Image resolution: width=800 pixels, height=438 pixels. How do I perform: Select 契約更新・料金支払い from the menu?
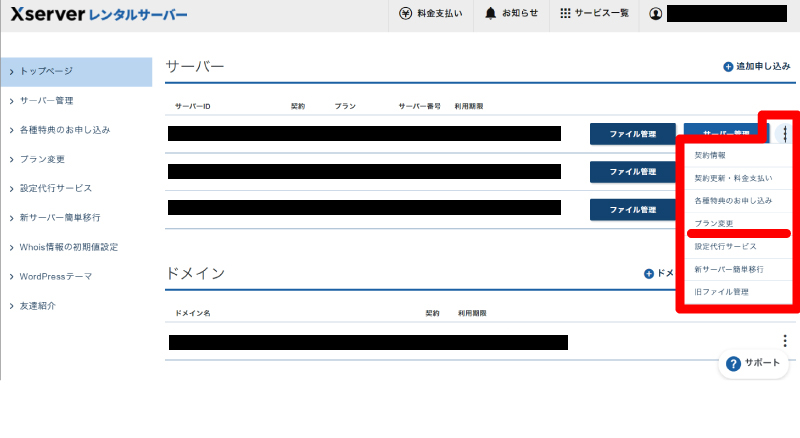(733, 178)
